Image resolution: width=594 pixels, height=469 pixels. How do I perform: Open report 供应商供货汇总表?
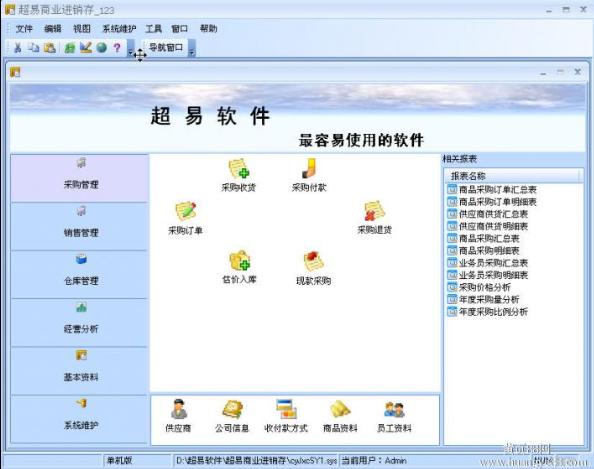pos(488,214)
